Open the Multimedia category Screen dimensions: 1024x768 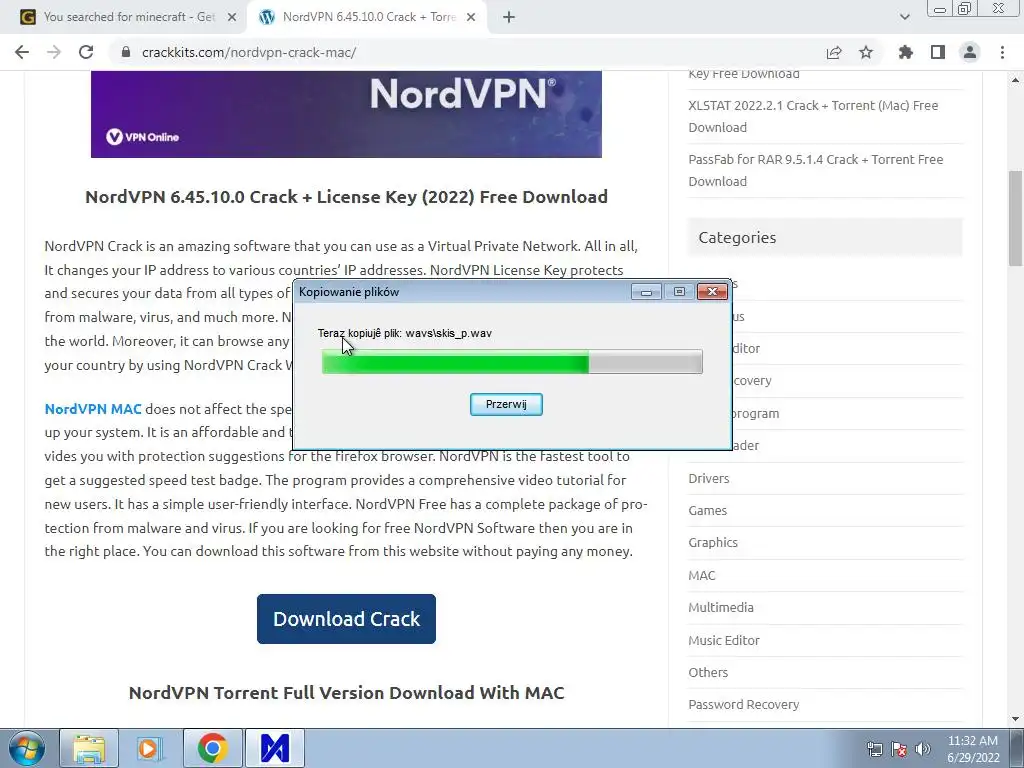(x=721, y=607)
